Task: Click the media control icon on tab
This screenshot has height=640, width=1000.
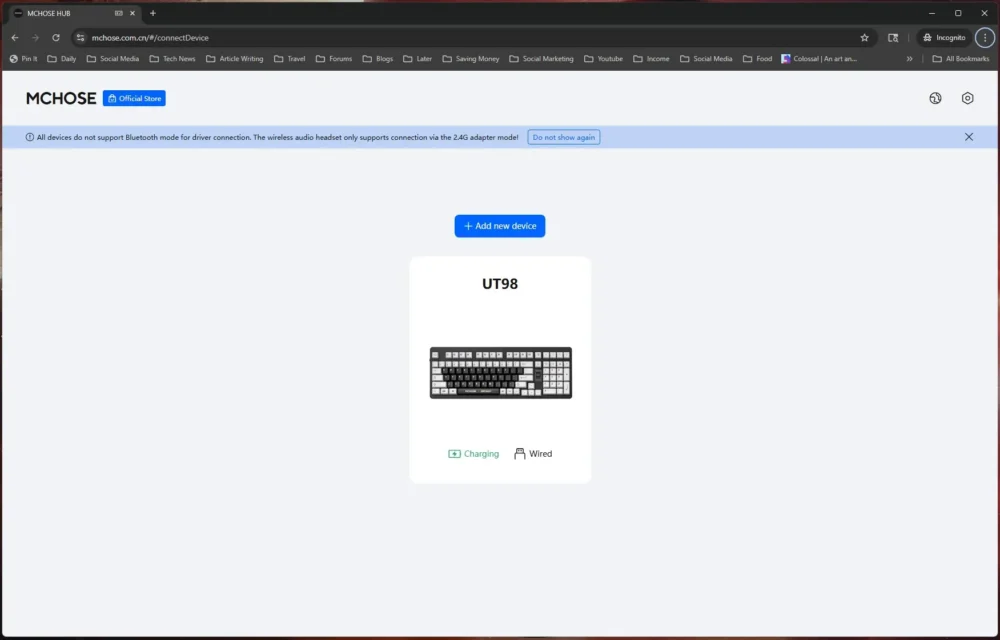Action: coord(119,13)
